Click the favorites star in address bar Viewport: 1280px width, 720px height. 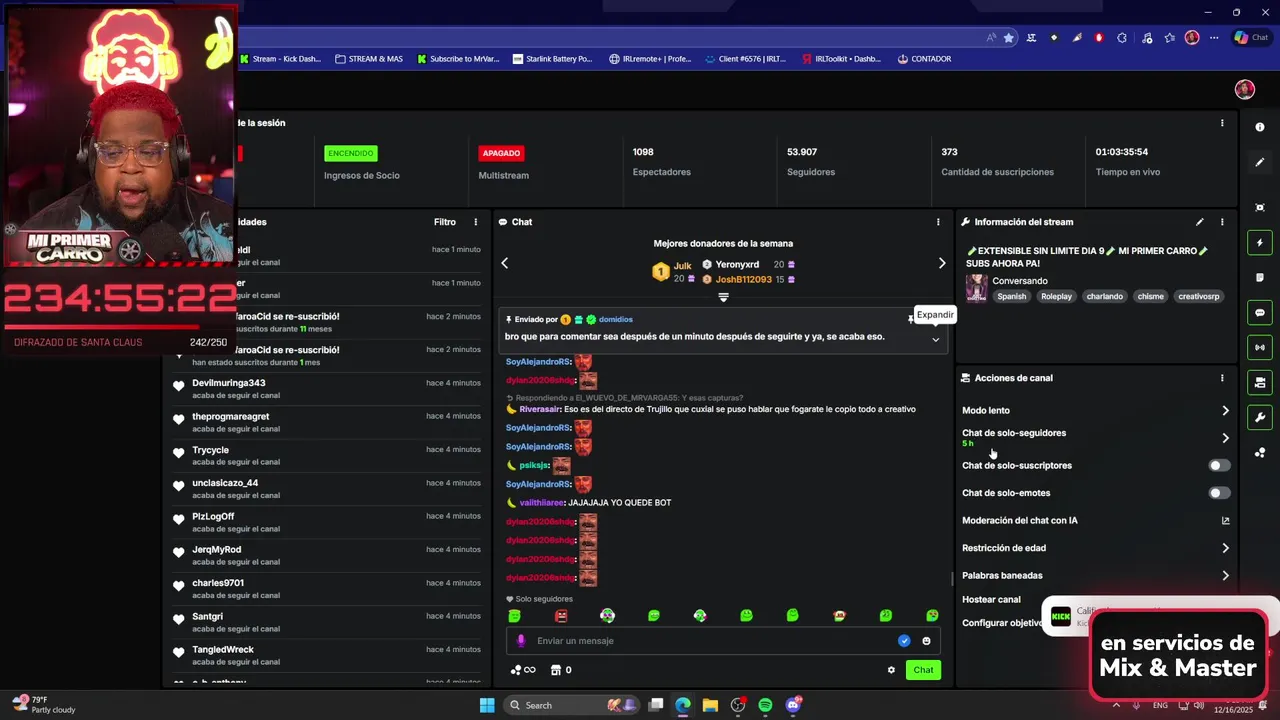click(1008, 38)
